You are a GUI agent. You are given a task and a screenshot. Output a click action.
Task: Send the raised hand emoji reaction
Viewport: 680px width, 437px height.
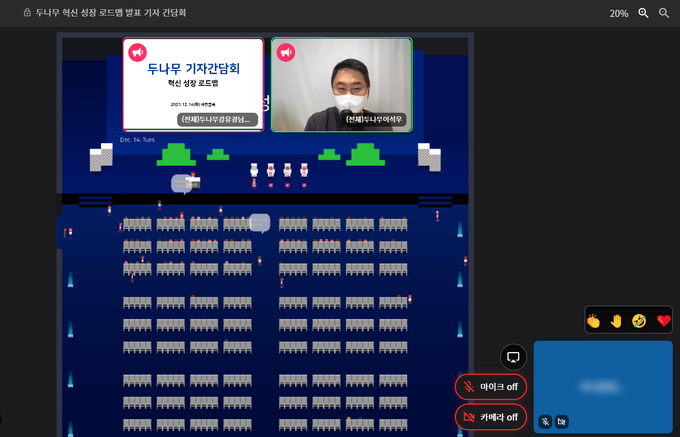click(616, 320)
